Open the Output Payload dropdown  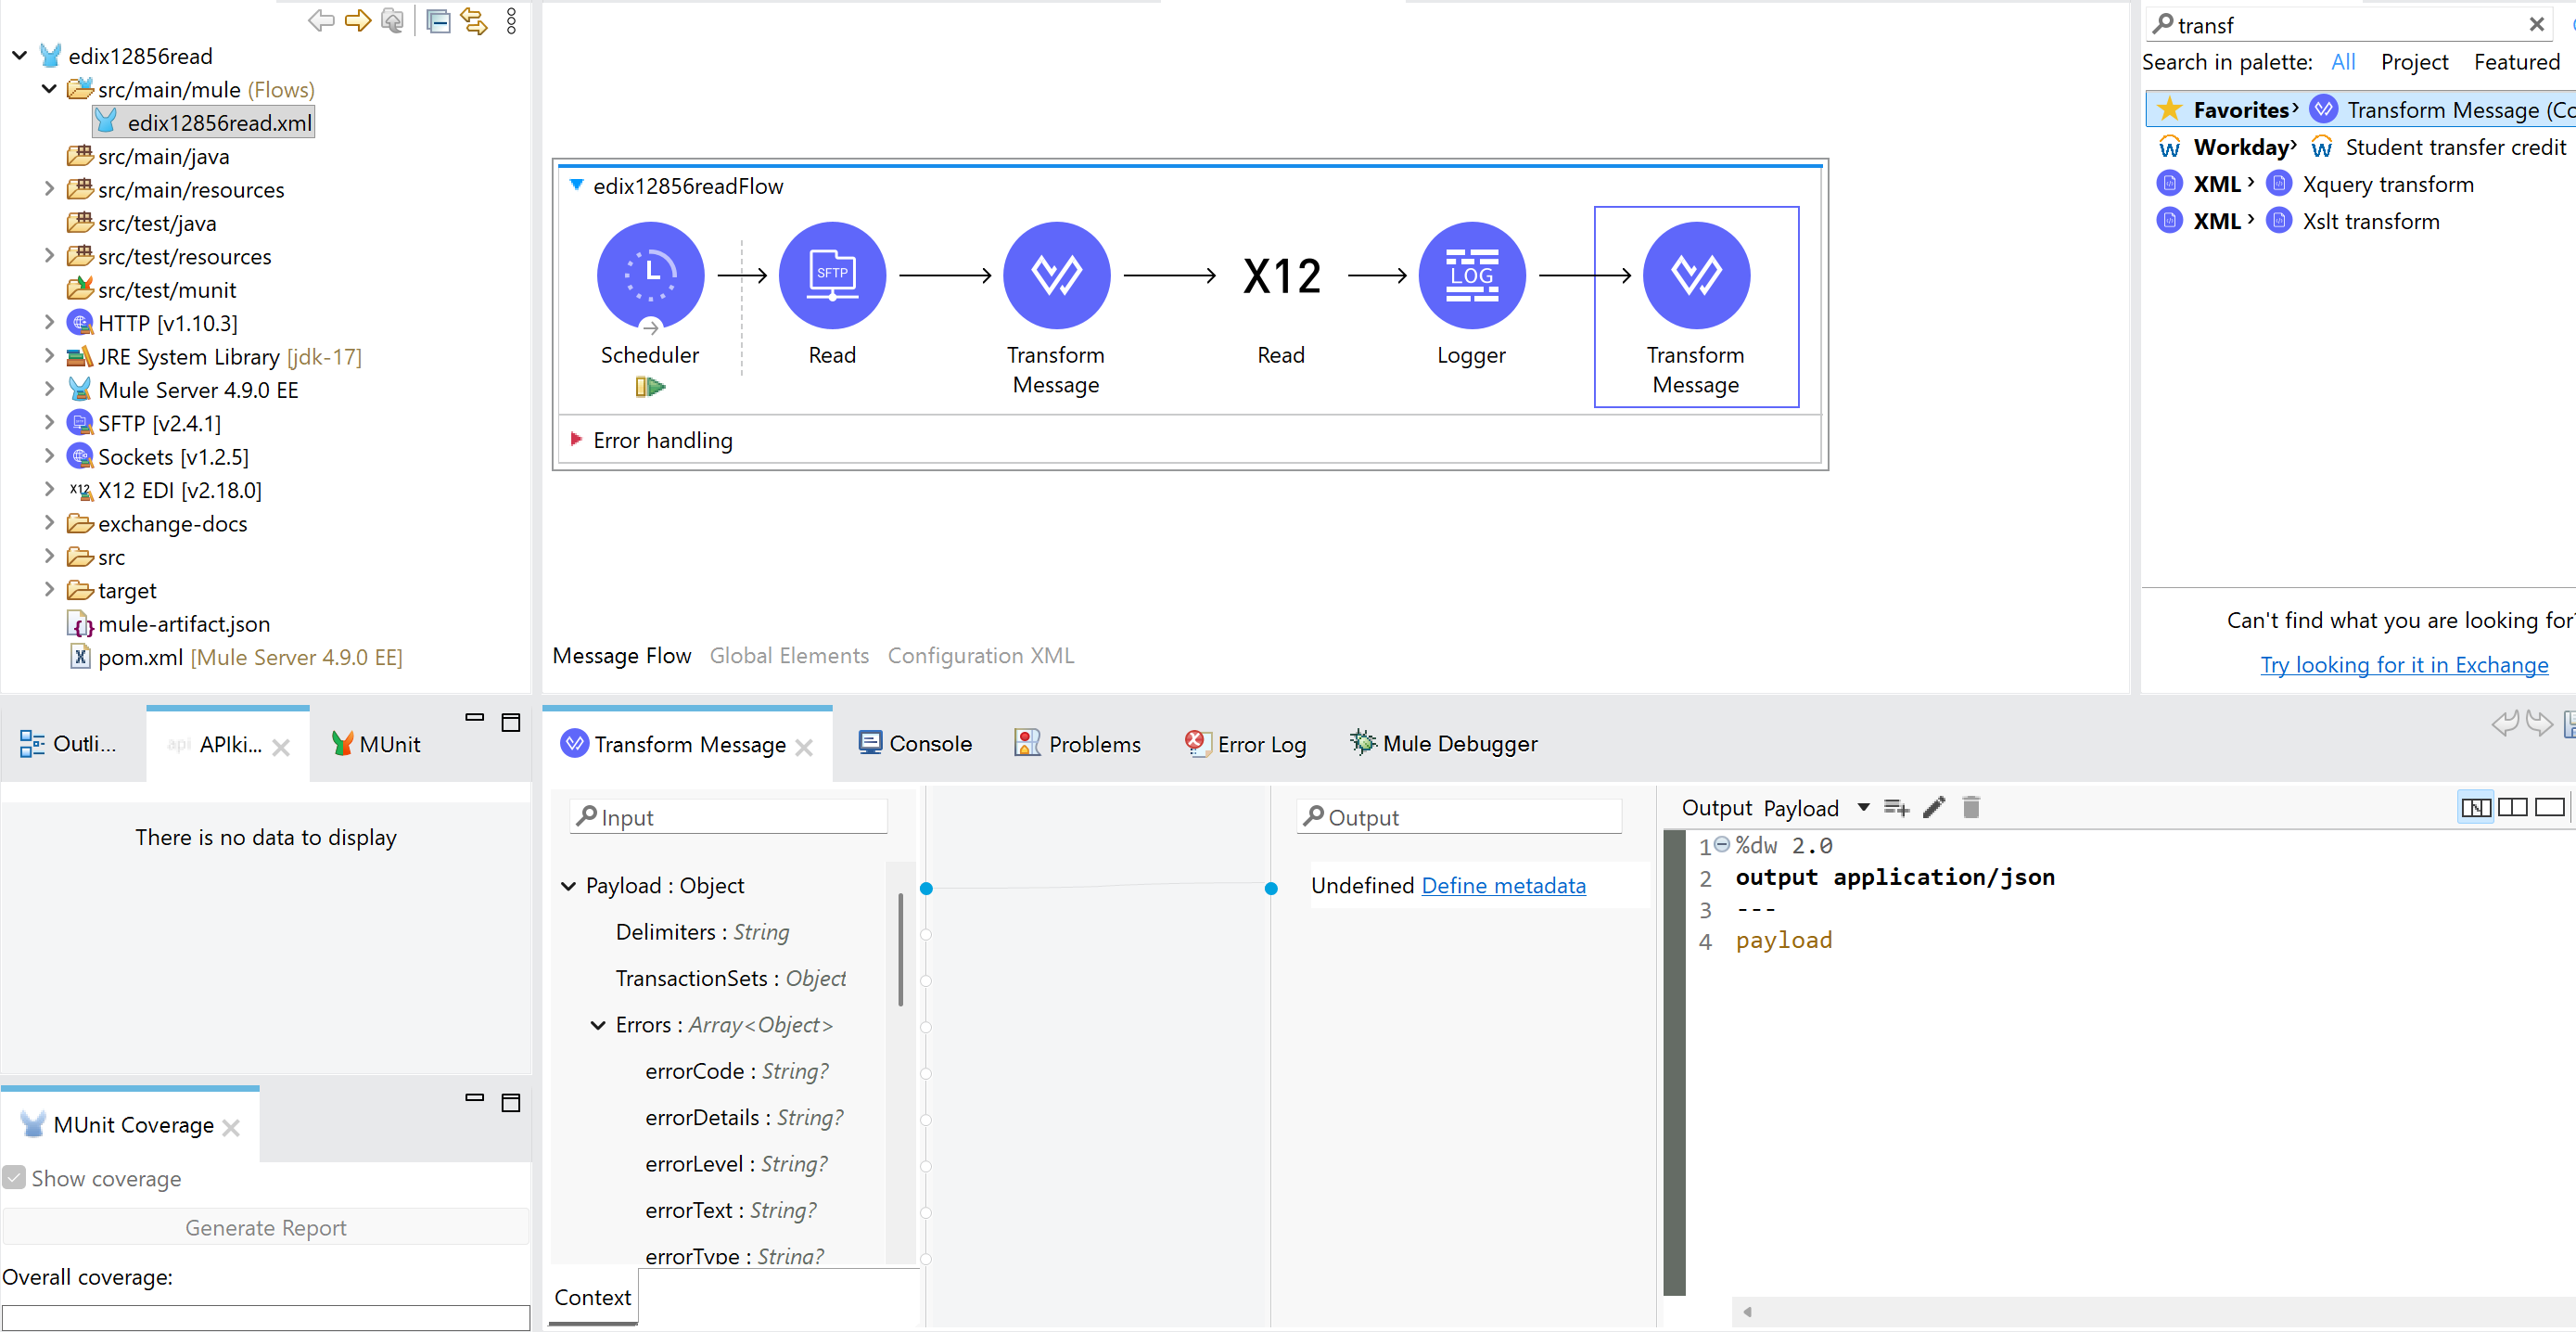tap(1862, 807)
